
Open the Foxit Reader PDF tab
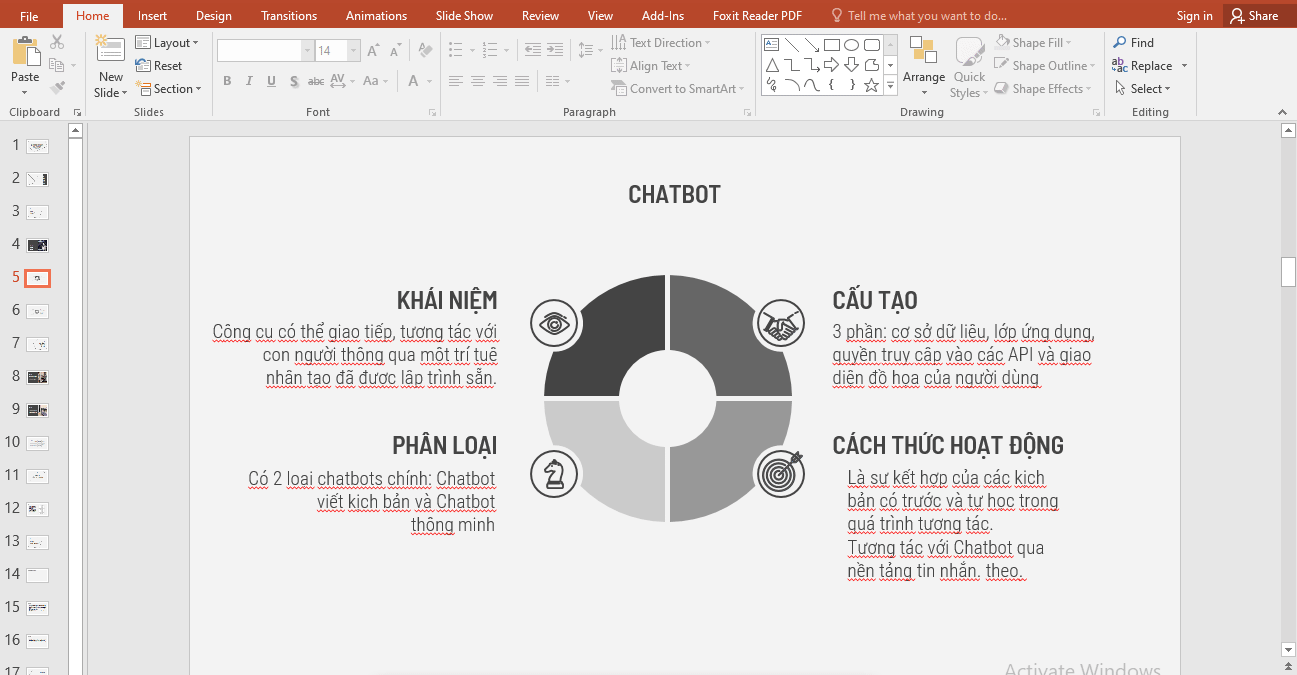click(757, 15)
